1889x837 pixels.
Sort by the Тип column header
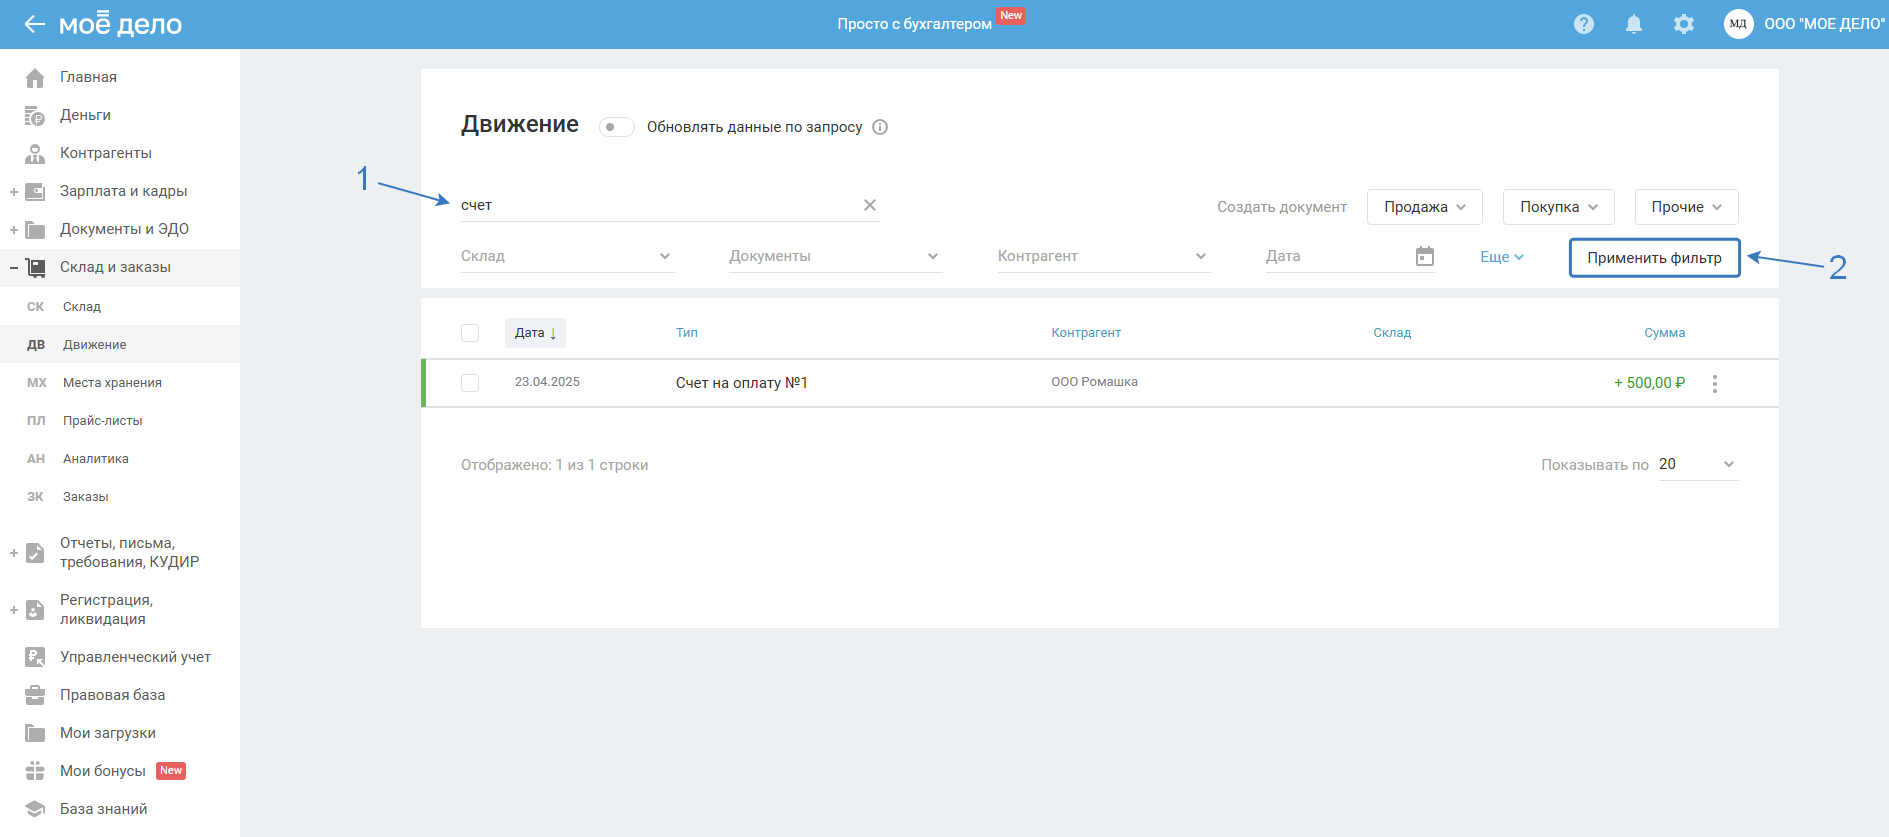(687, 333)
